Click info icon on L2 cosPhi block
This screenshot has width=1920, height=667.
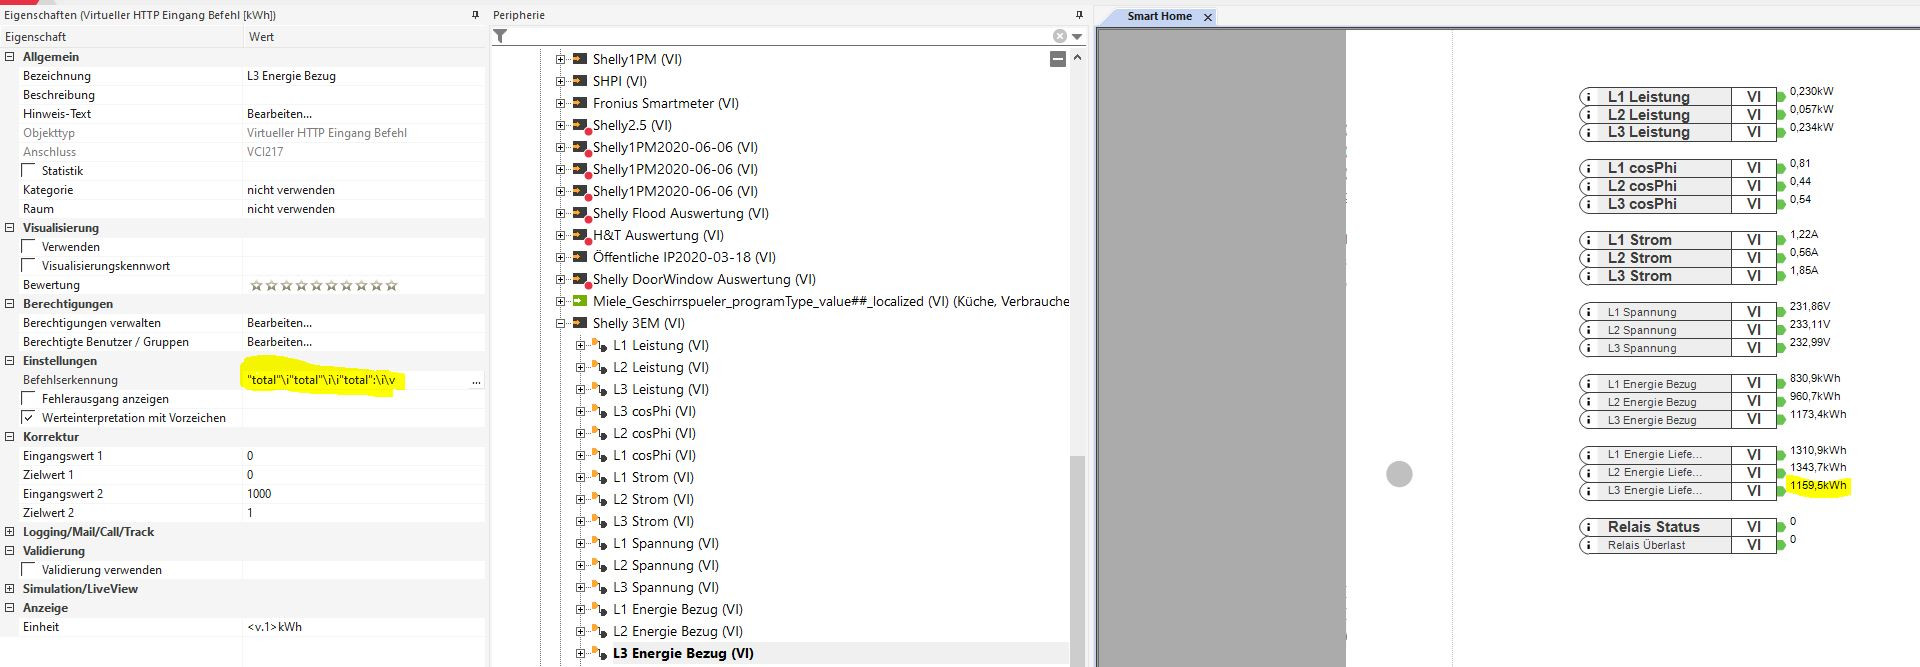(x=1587, y=186)
